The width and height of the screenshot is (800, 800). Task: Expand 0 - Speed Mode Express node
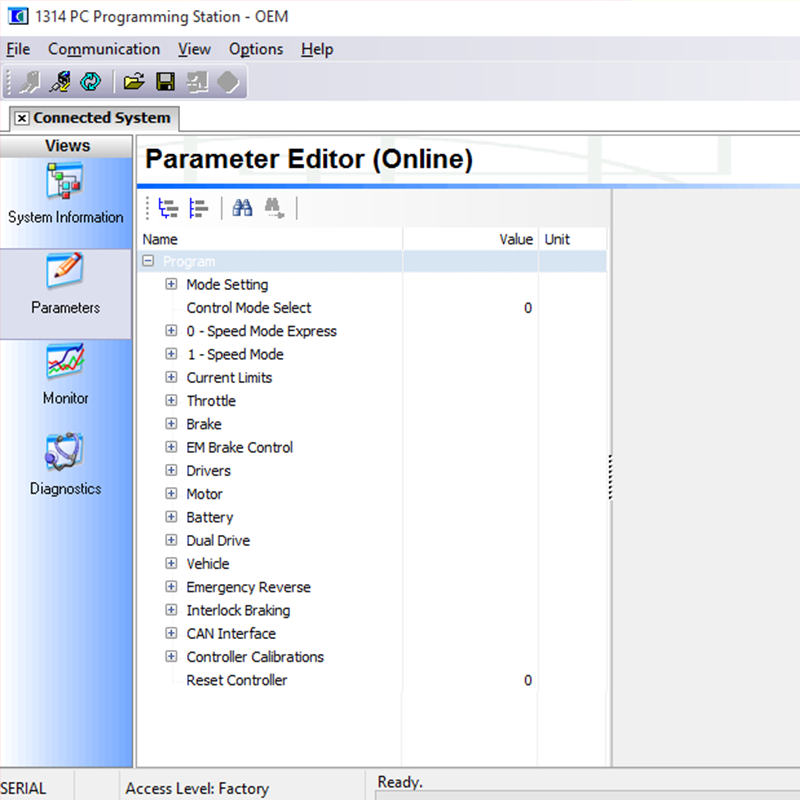[x=171, y=331]
